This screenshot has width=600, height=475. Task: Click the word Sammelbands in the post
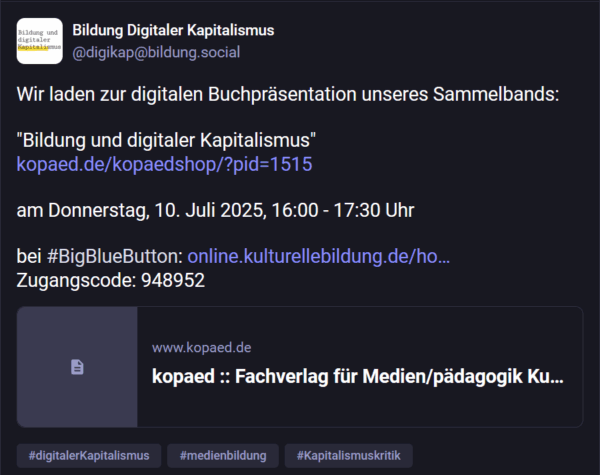click(500, 95)
